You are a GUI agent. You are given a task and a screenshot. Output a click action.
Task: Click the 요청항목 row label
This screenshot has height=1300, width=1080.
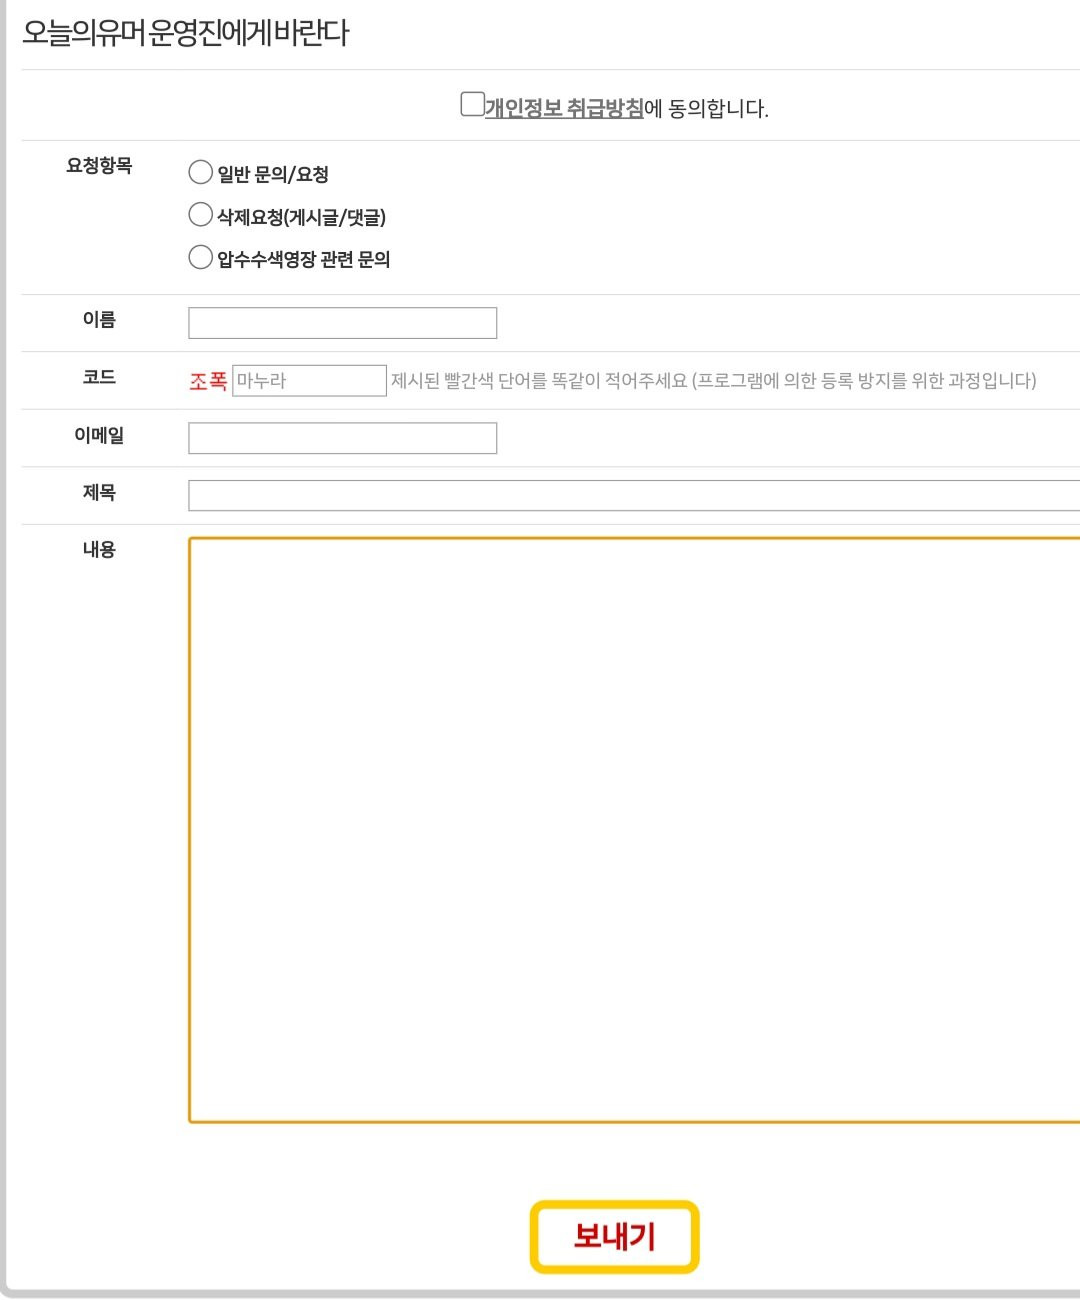[99, 166]
